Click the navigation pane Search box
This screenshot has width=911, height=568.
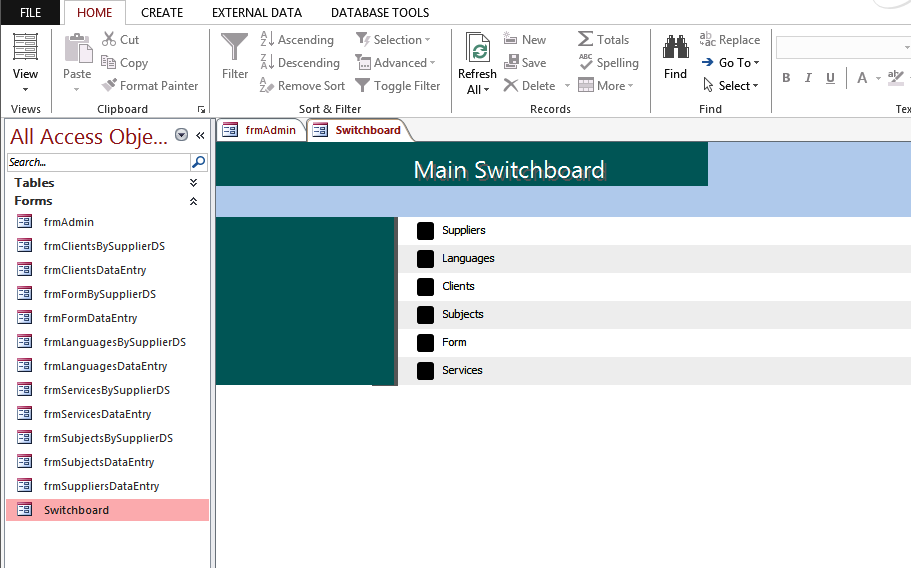coord(99,162)
